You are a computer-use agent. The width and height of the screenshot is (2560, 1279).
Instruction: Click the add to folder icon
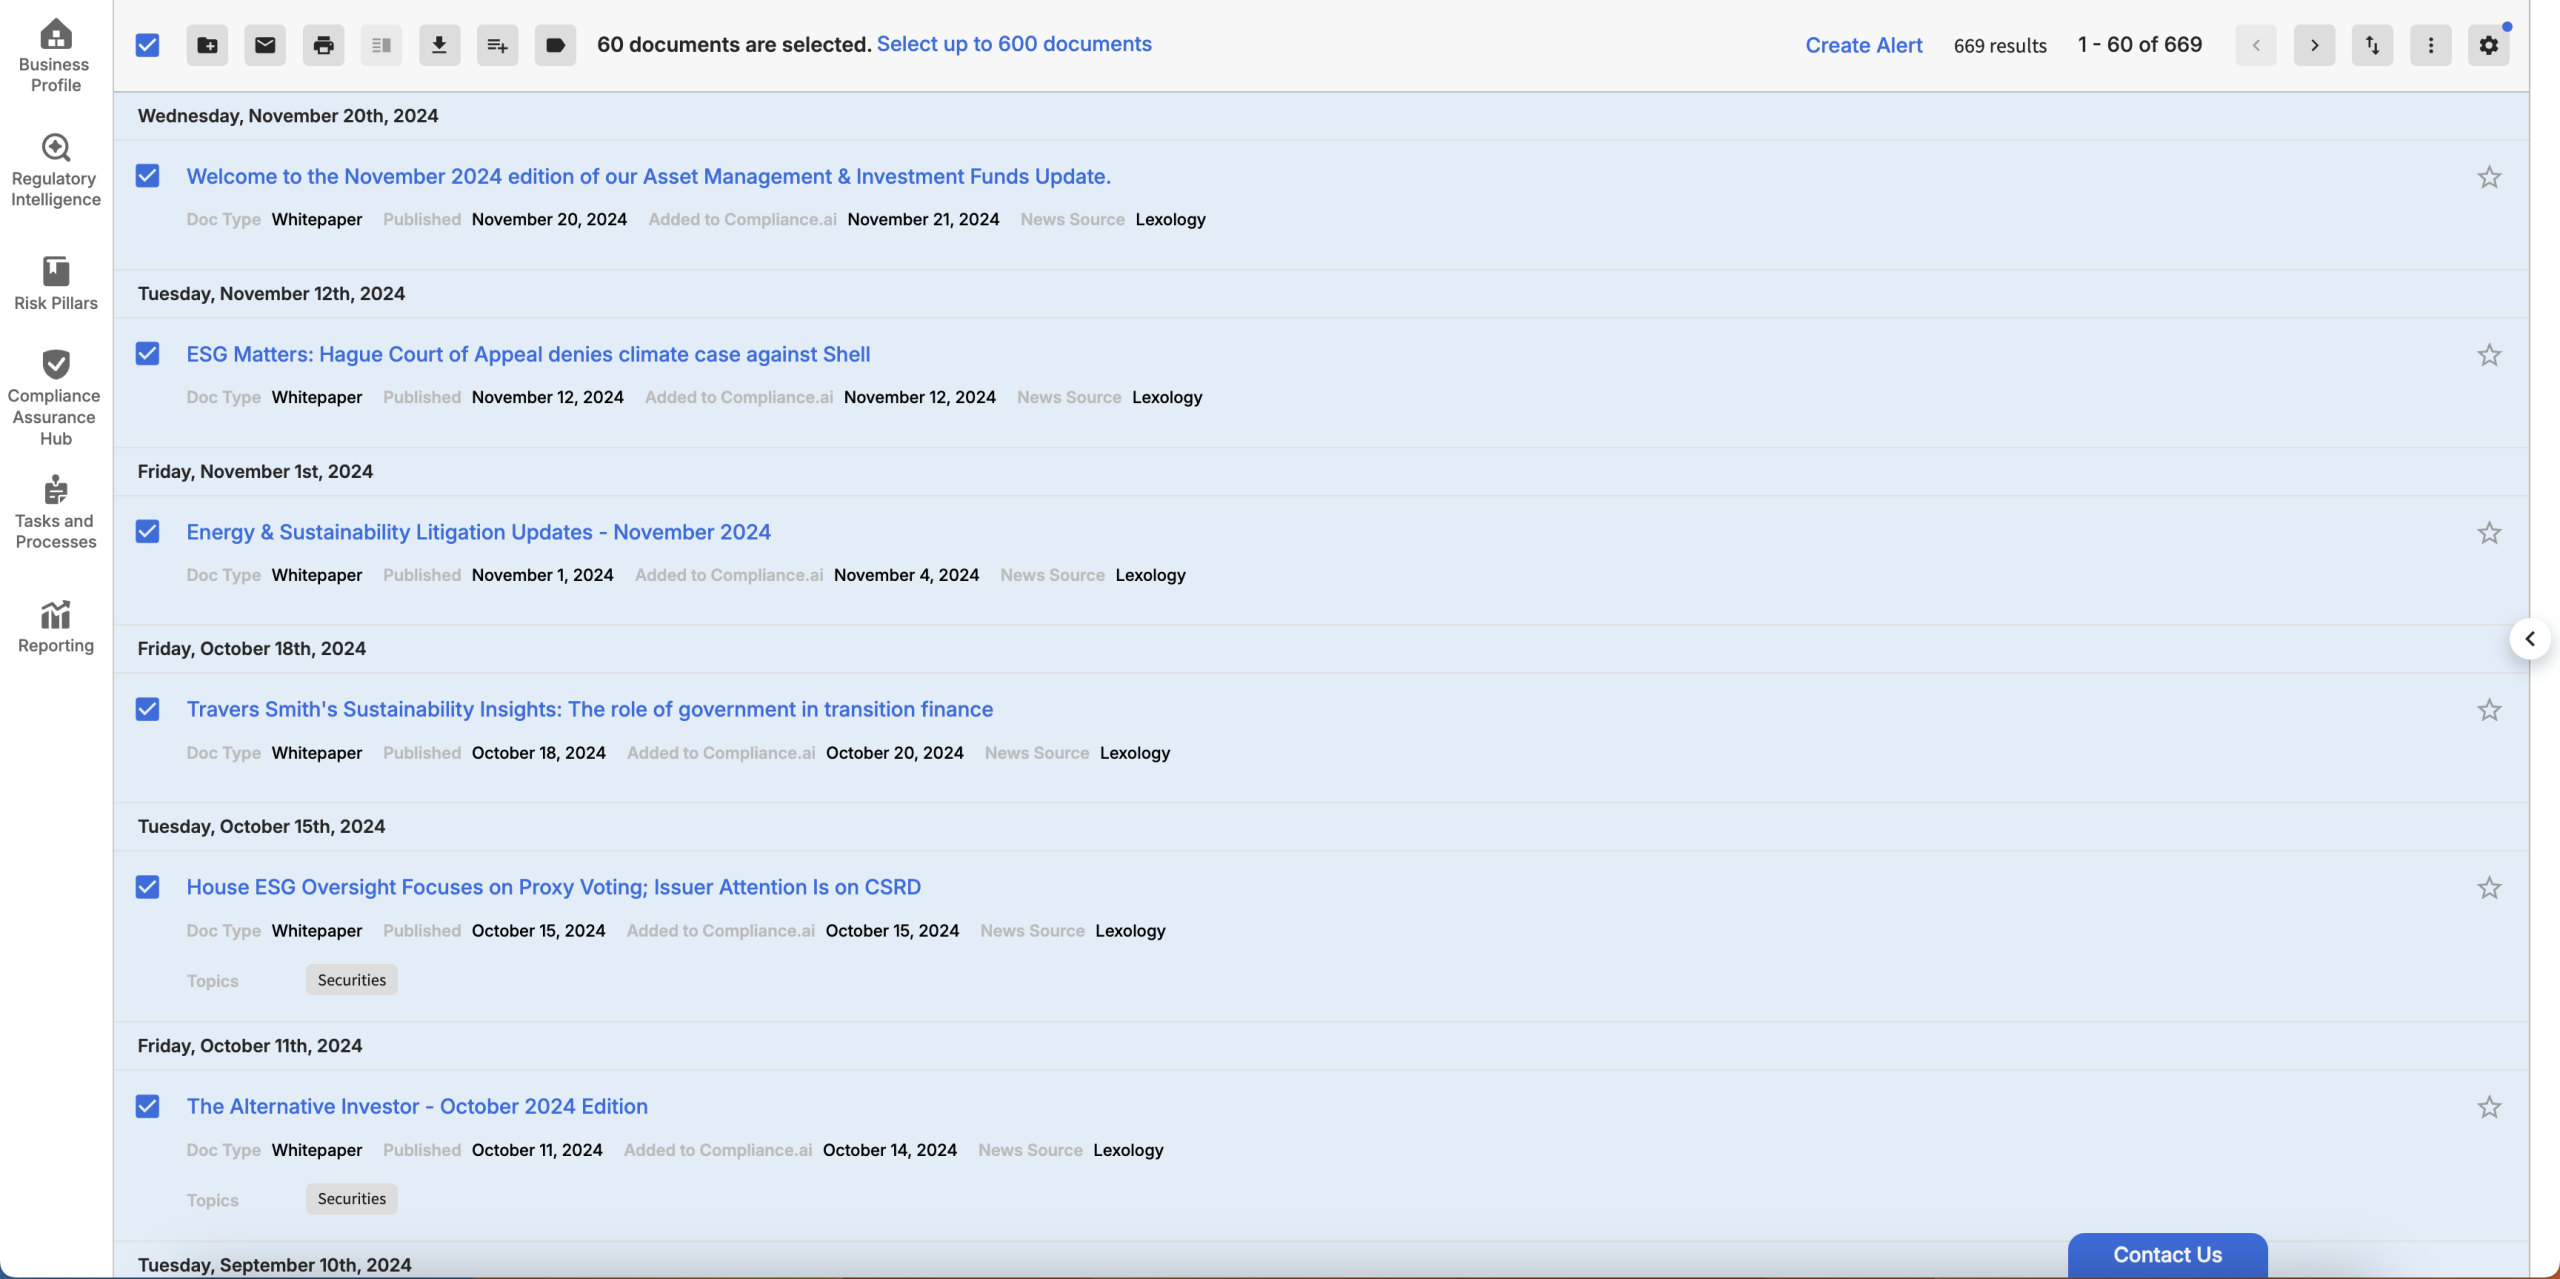pos(207,45)
